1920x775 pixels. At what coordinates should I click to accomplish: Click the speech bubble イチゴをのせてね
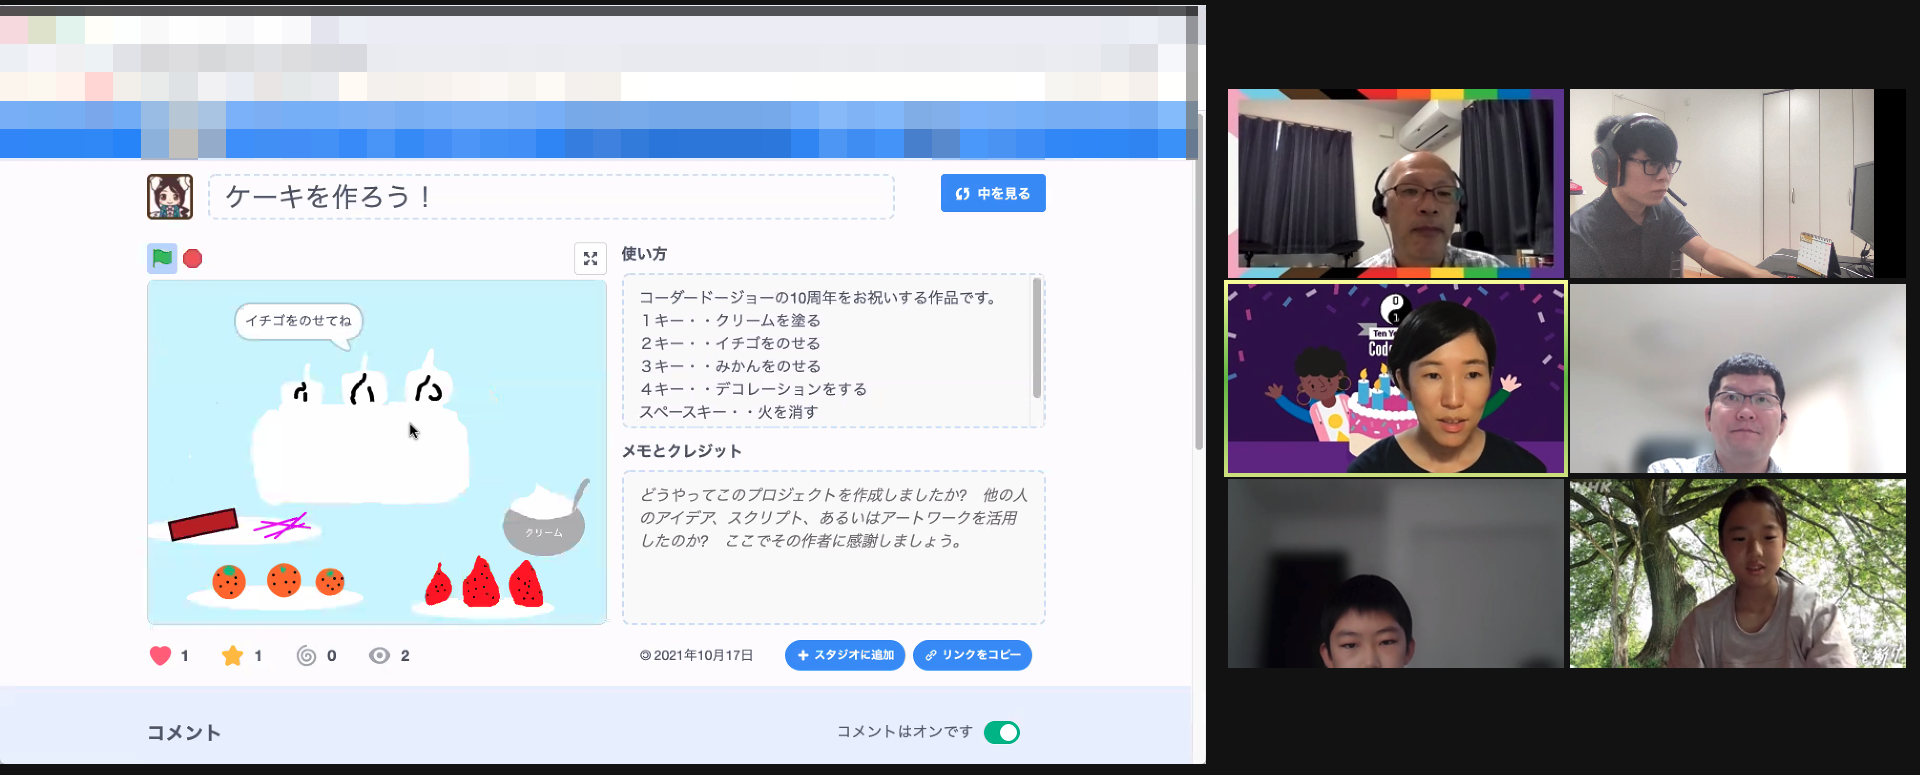(x=299, y=323)
